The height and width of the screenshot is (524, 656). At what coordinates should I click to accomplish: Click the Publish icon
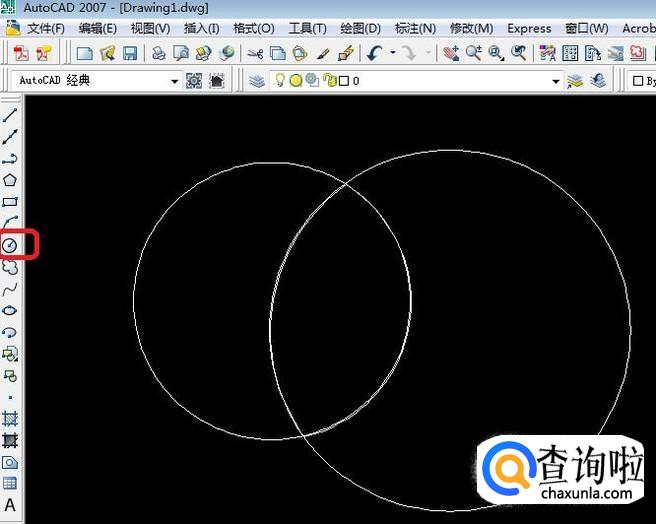204,54
